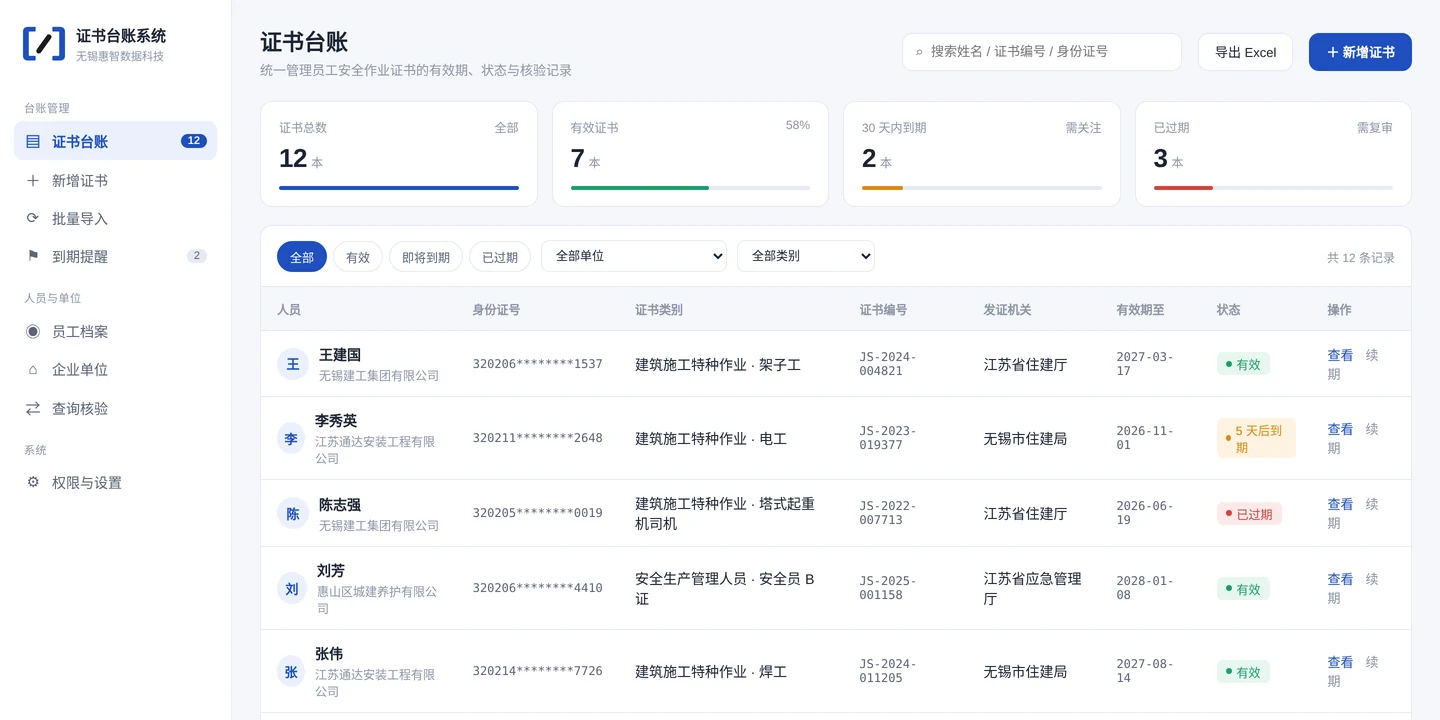The image size is (1440, 720).
Task: Click 查看 for 王建国
Action: pyautogui.click(x=1340, y=355)
